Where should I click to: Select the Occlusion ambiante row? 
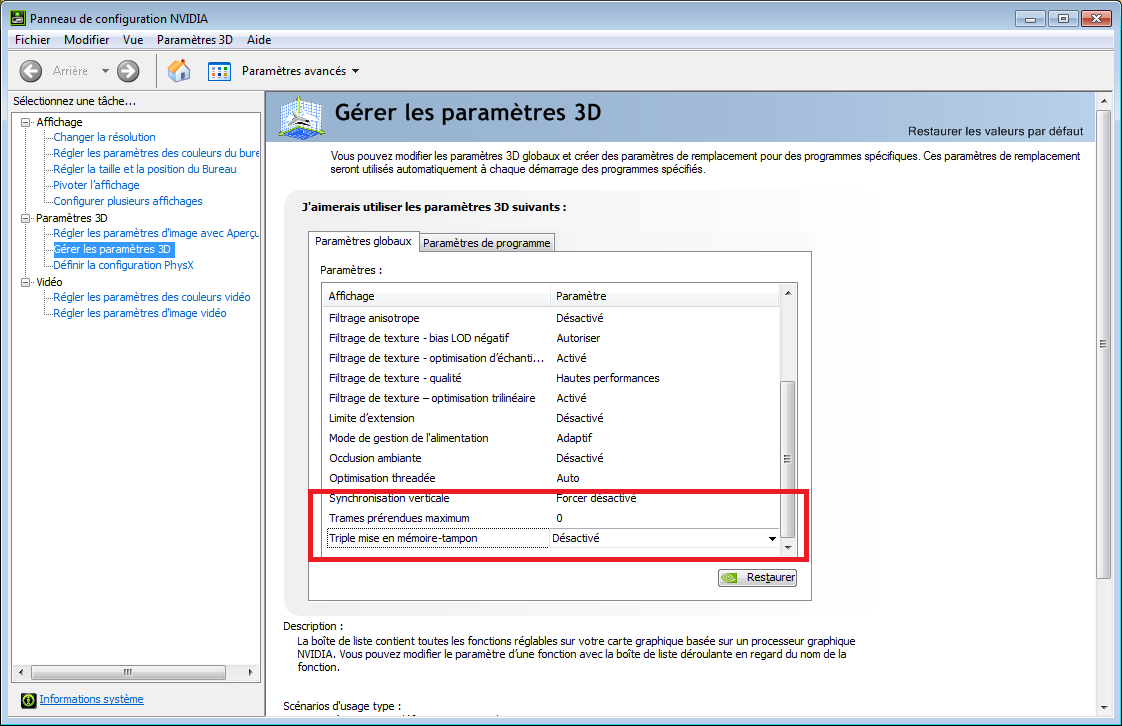point(551,458)
